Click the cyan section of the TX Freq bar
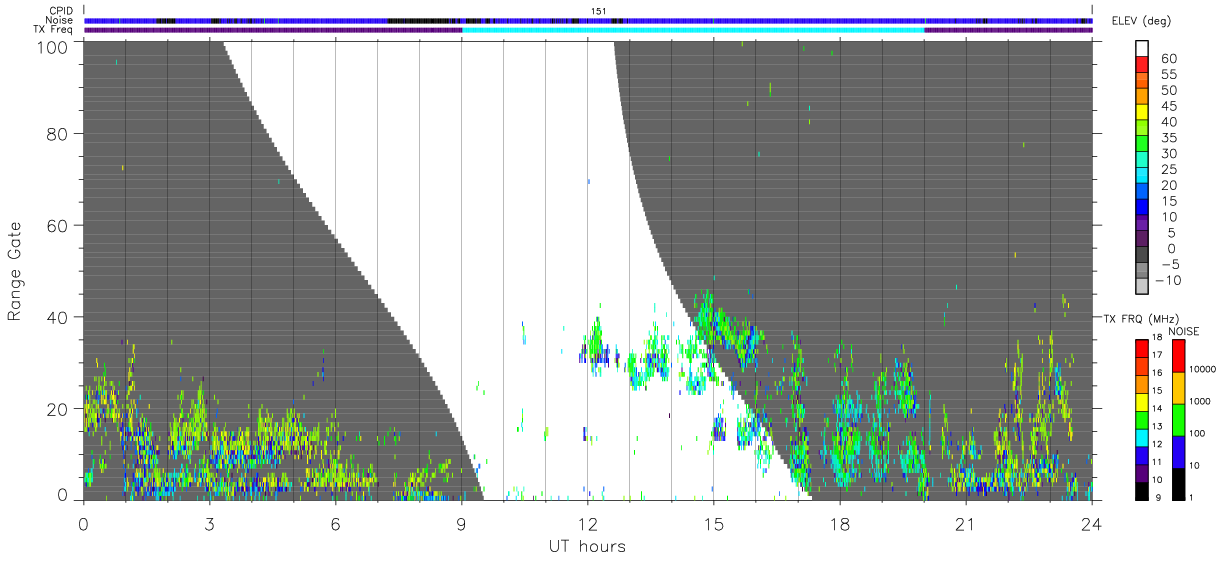 pos(693,30)
